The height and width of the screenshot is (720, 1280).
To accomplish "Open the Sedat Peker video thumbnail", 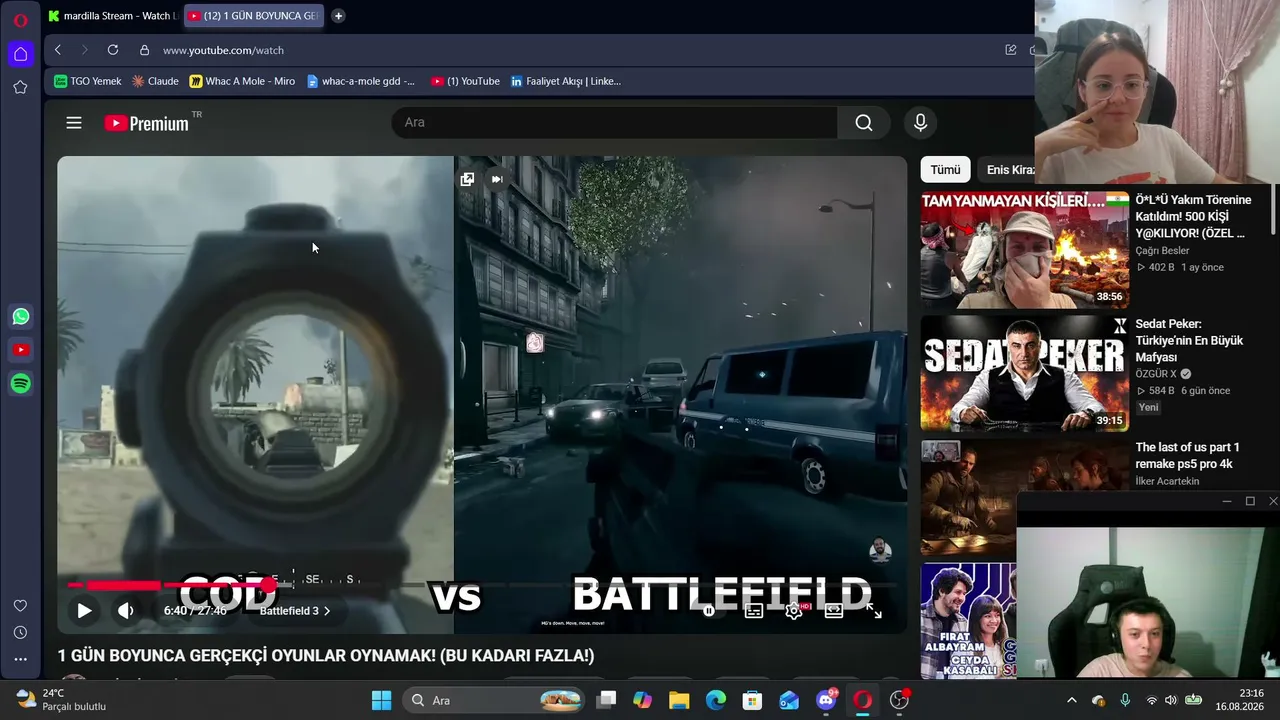I will coord(1025,374).
